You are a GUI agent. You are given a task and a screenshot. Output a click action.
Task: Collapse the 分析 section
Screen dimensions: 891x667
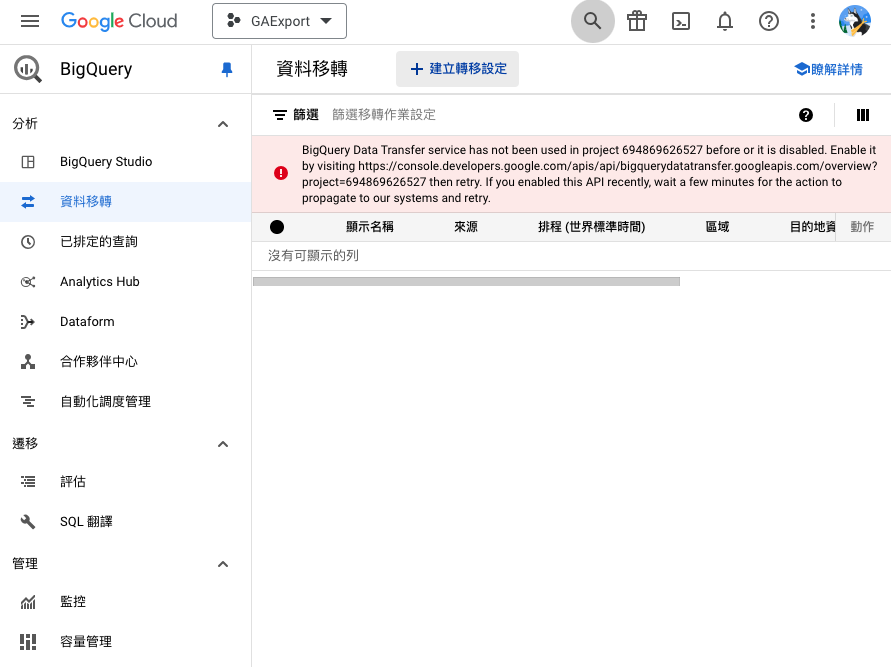click(223, 124)
